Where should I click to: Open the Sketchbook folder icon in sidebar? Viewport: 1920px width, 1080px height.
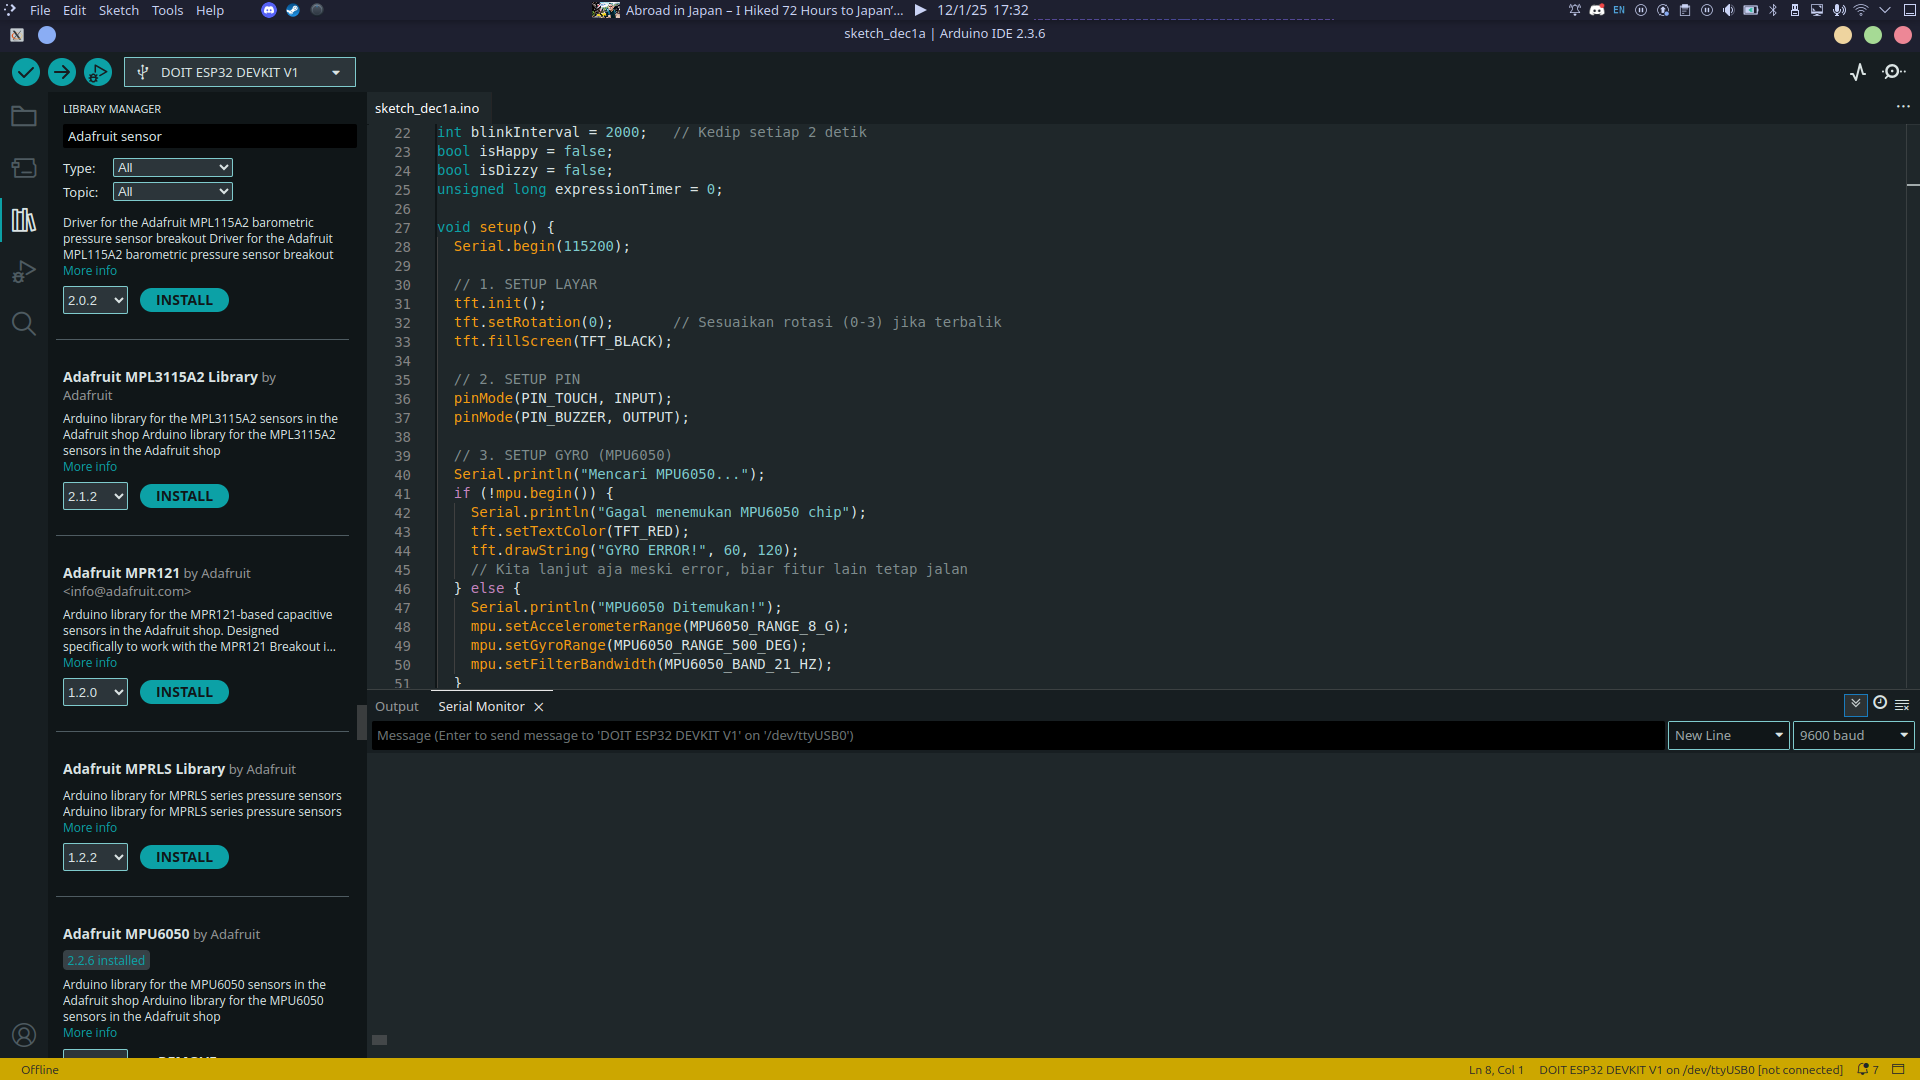click(24, 117)
